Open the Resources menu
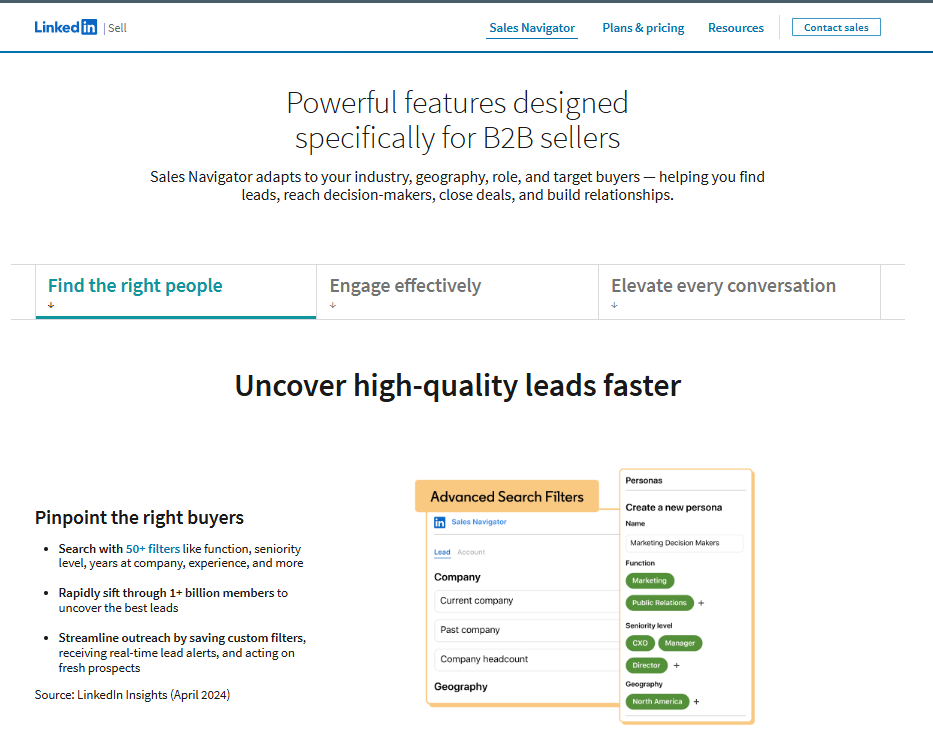The width and height of the screenshot is (933, 738). 735,27
